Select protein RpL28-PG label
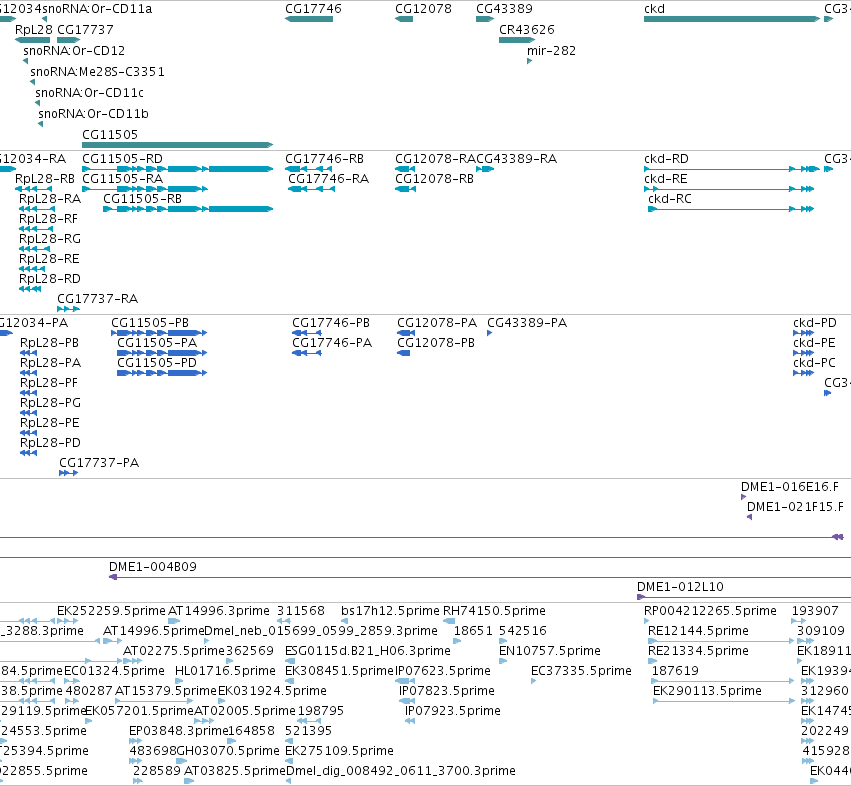The image size is (851, 786). [x=50, y=403]
